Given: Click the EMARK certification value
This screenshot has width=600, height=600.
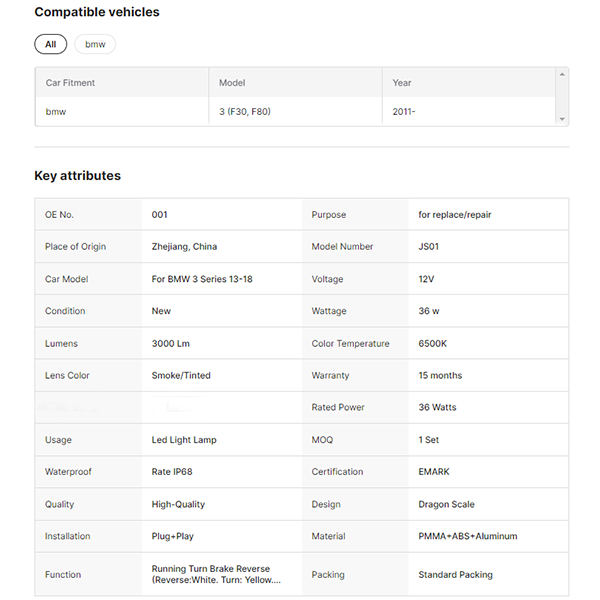Looking at the screenshot, I should coord(435,472).
